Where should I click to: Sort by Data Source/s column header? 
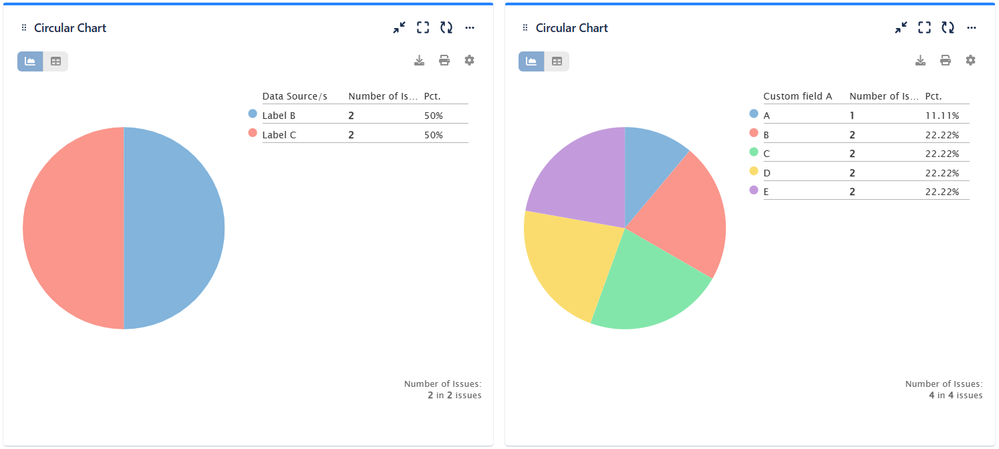(294, 96)
